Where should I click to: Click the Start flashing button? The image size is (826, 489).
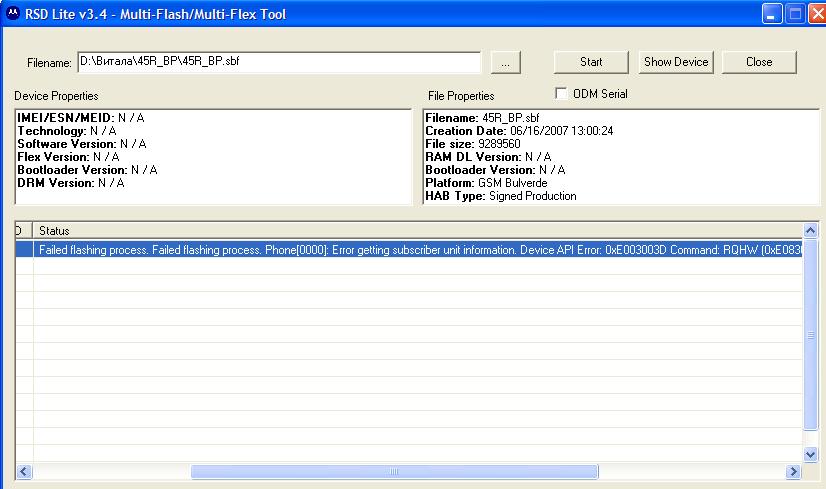coord(591,62)
